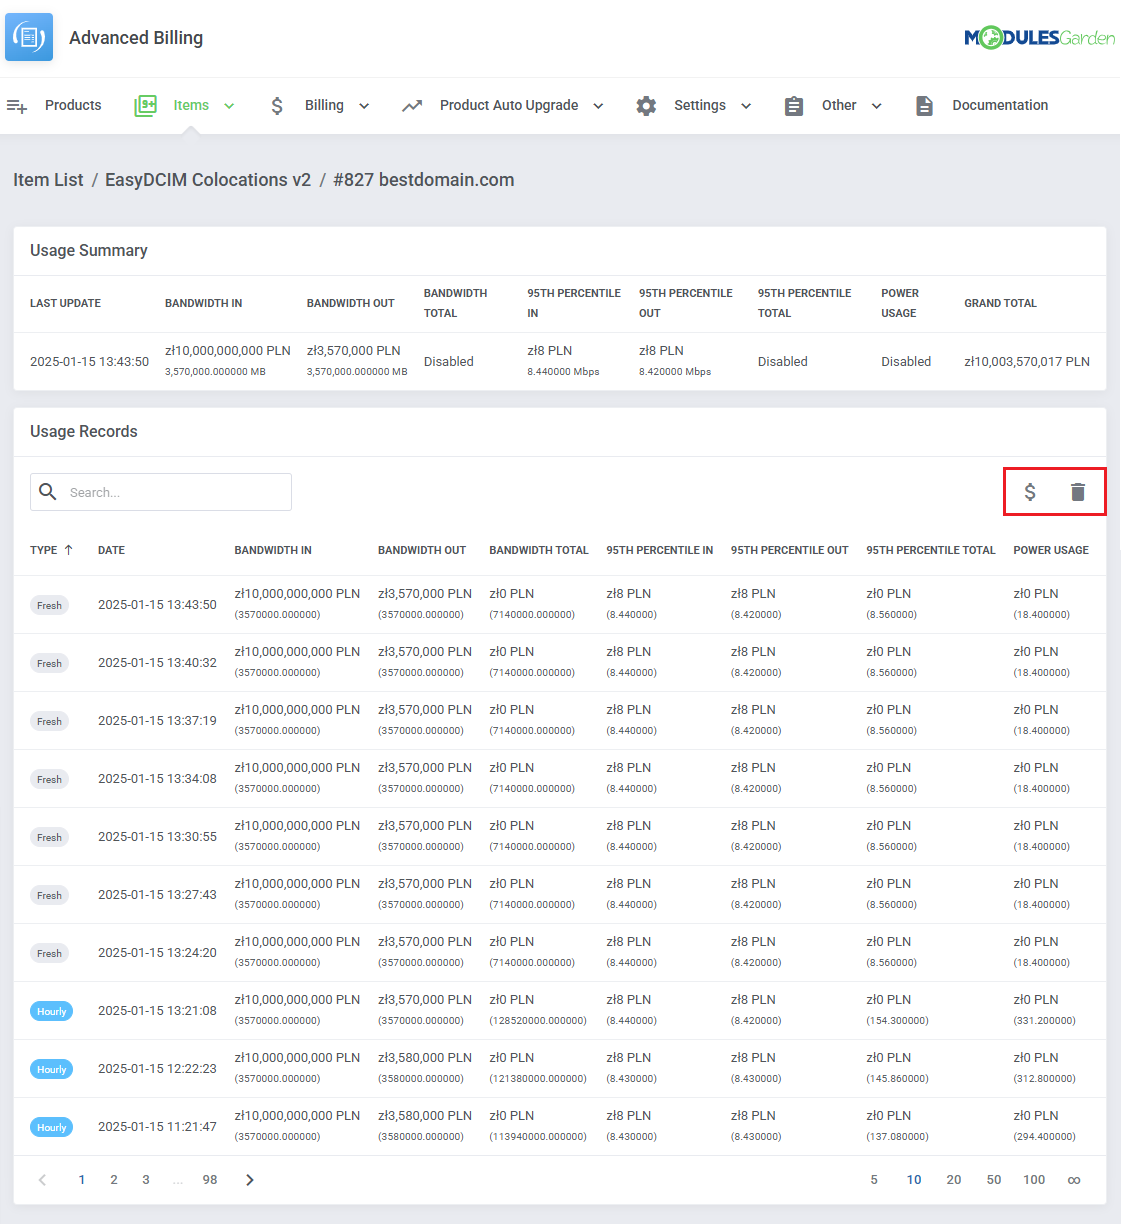
Task: Click the Billing dollar sign icon
Action: coord(277,105)
